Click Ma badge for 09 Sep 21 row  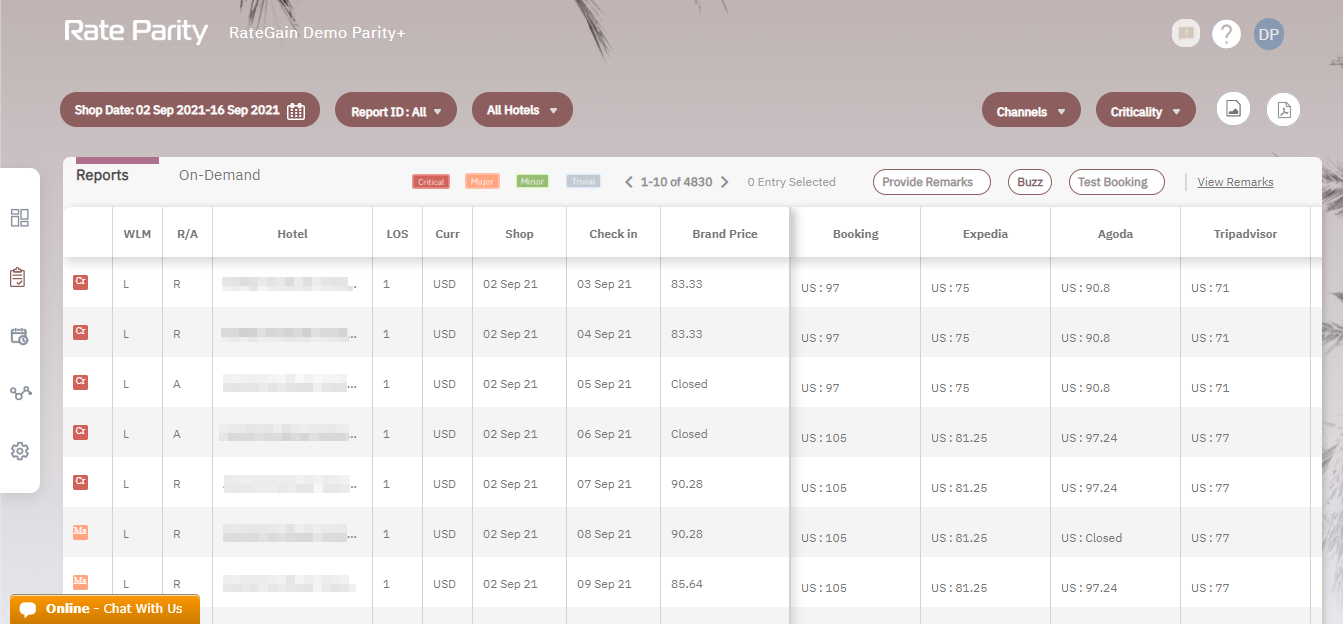pyautogui.click(x=81, y=581)
